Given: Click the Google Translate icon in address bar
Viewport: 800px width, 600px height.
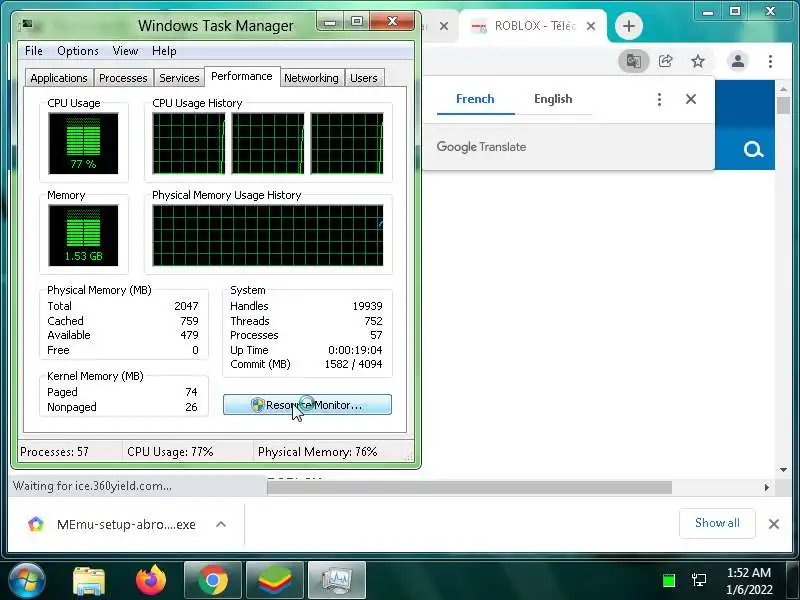Looking at the screenshot, I should 634,61.
